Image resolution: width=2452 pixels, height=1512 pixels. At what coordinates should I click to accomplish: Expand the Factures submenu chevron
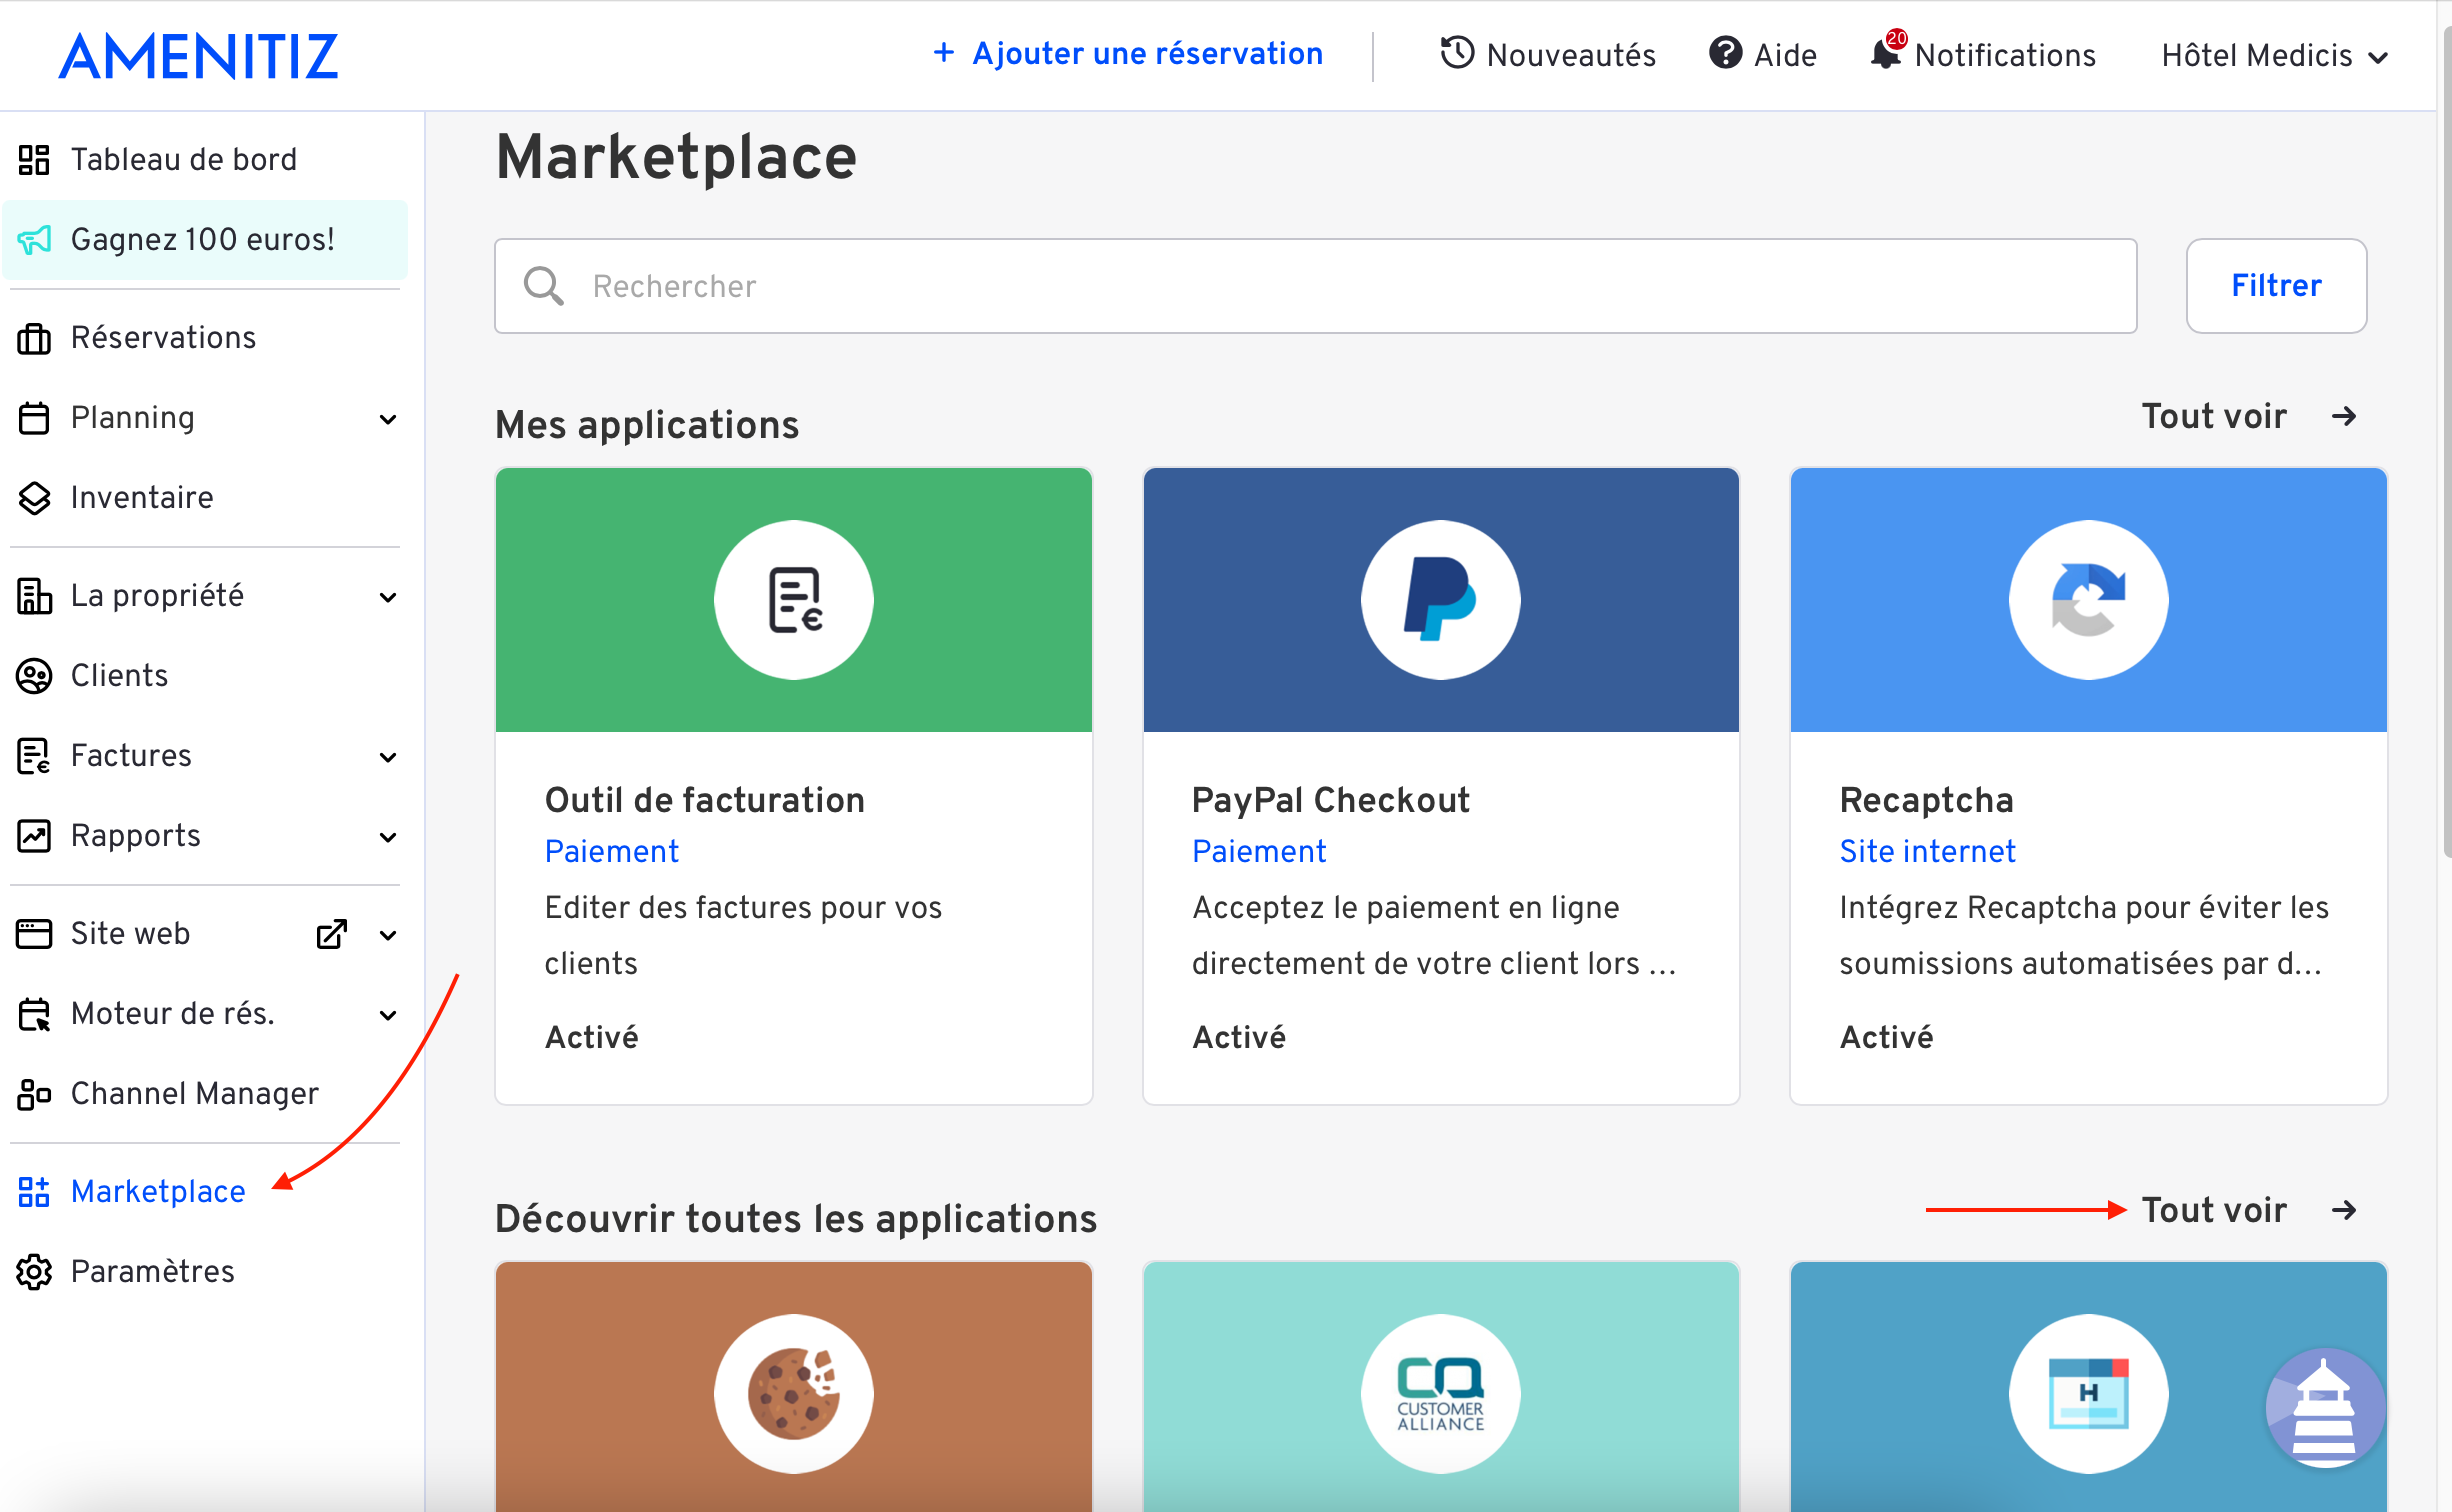[388, 758]
